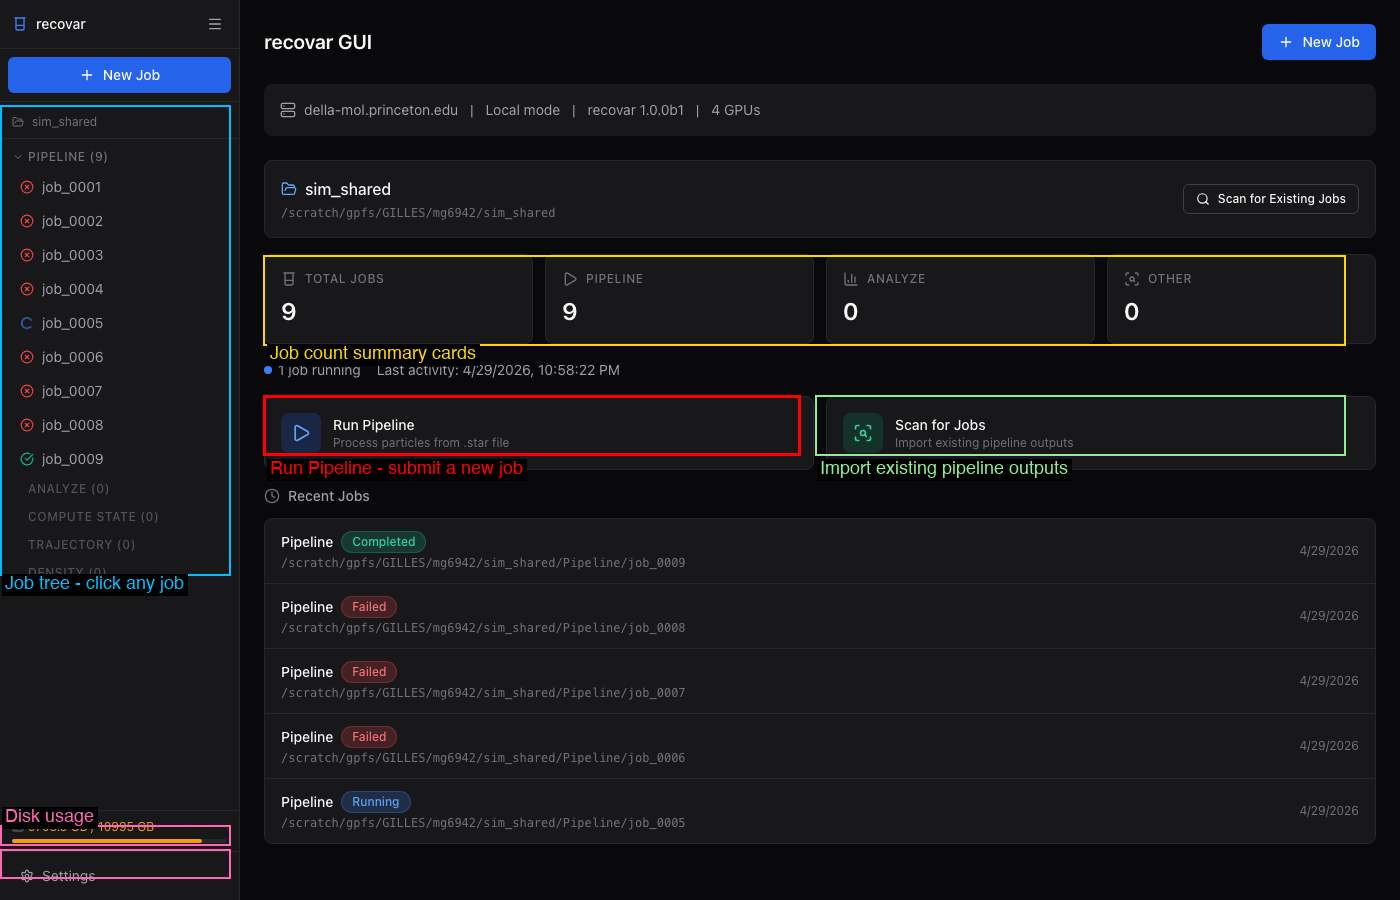The width and height of the screenshot is (1400, 900).
Task: Click Import existing pipeline outputs text
Action: (984, 443)
